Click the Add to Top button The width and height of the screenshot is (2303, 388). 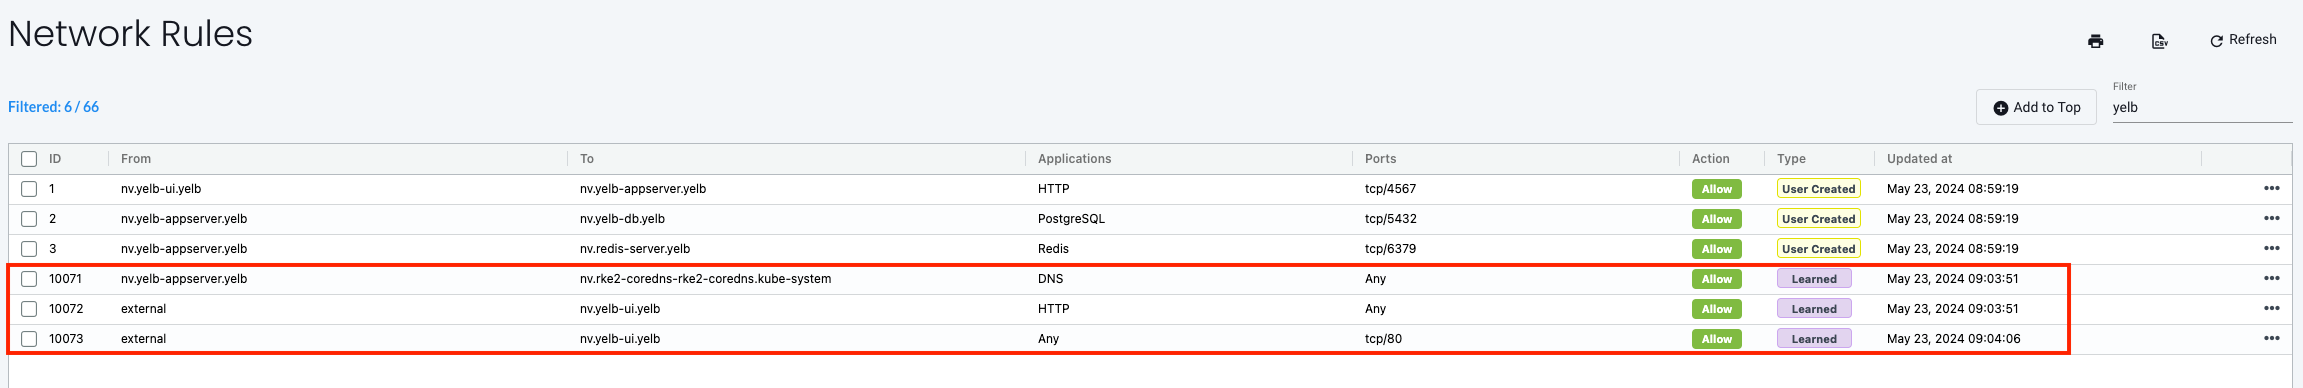[x=2036, y=107]
